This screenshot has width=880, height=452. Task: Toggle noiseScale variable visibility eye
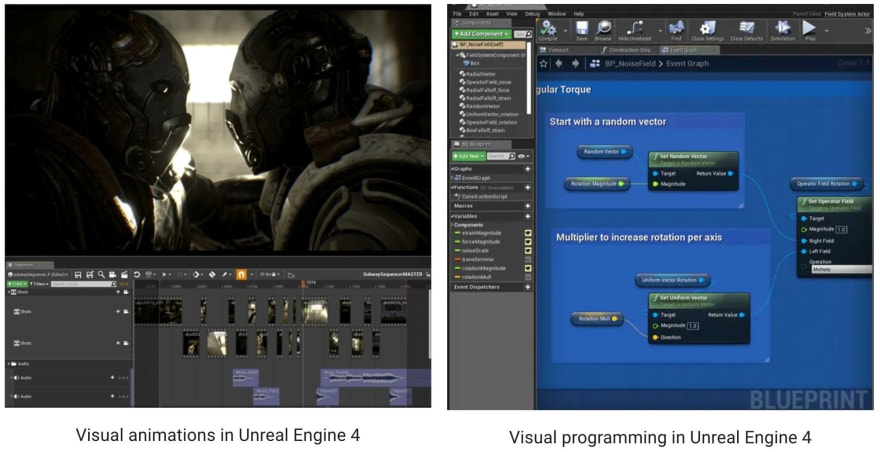[x=528, y=250]
